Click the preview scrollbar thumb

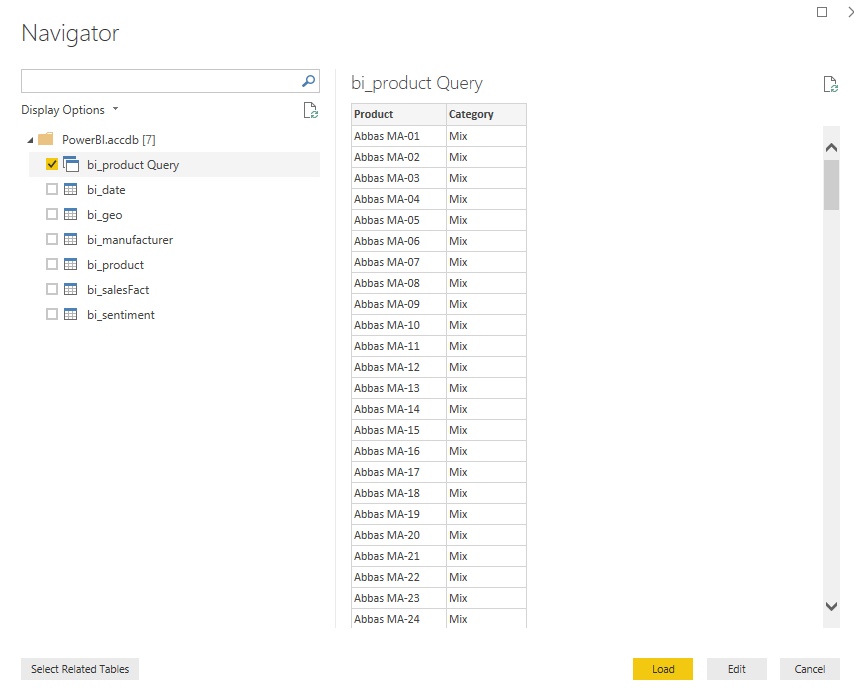(831, 185)
